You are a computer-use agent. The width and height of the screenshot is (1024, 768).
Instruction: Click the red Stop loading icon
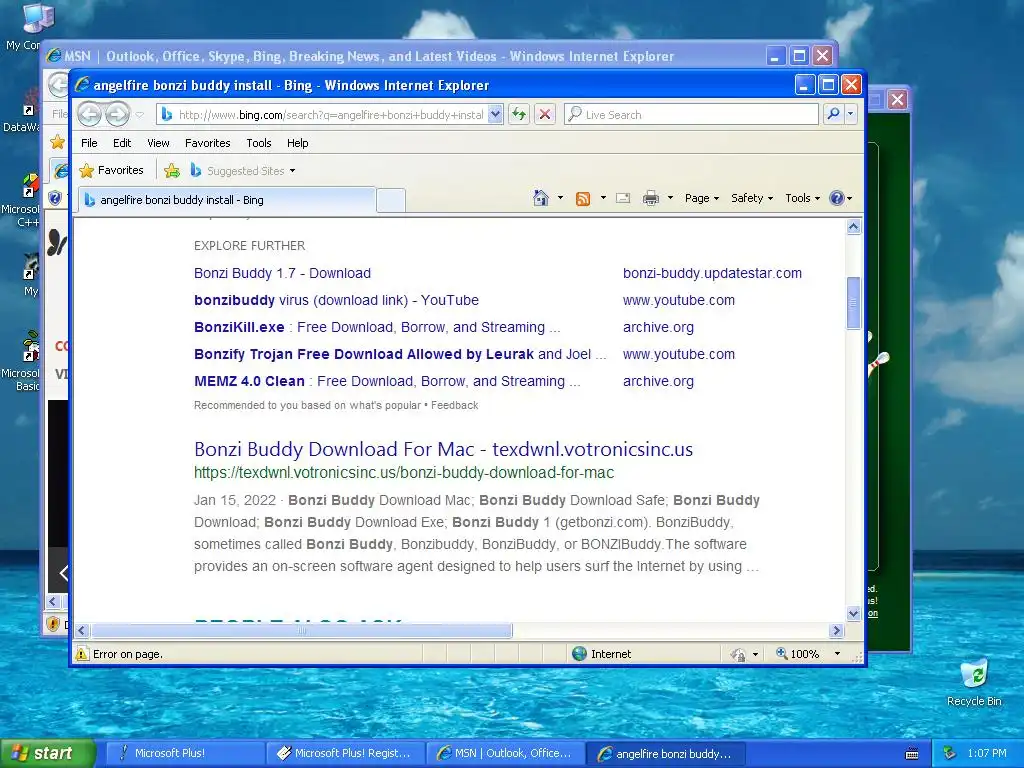(545, 114)
